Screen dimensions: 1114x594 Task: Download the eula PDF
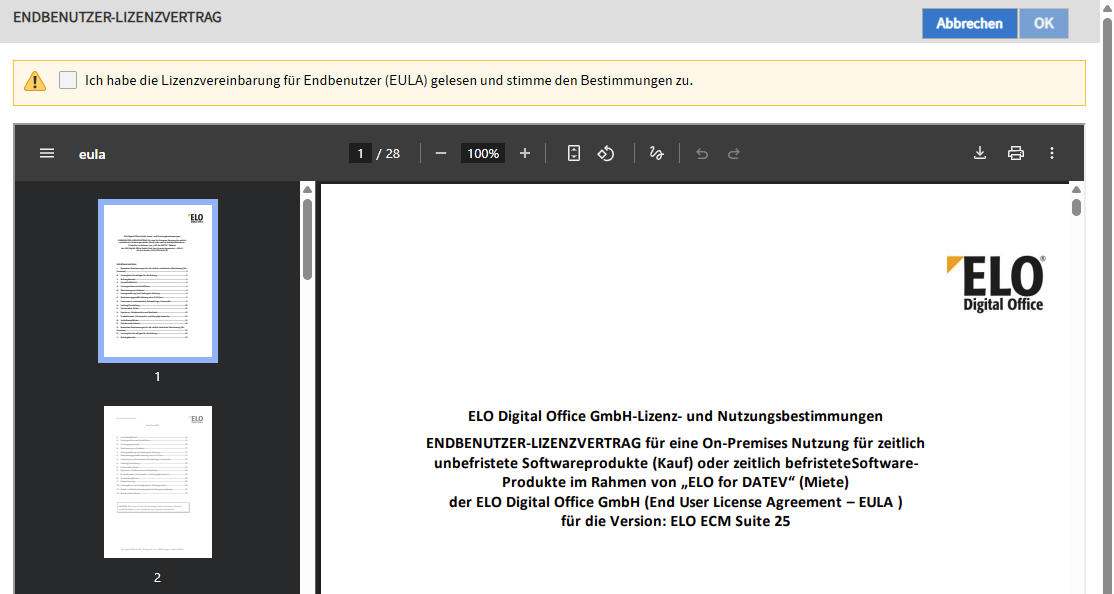pos(980,153)
